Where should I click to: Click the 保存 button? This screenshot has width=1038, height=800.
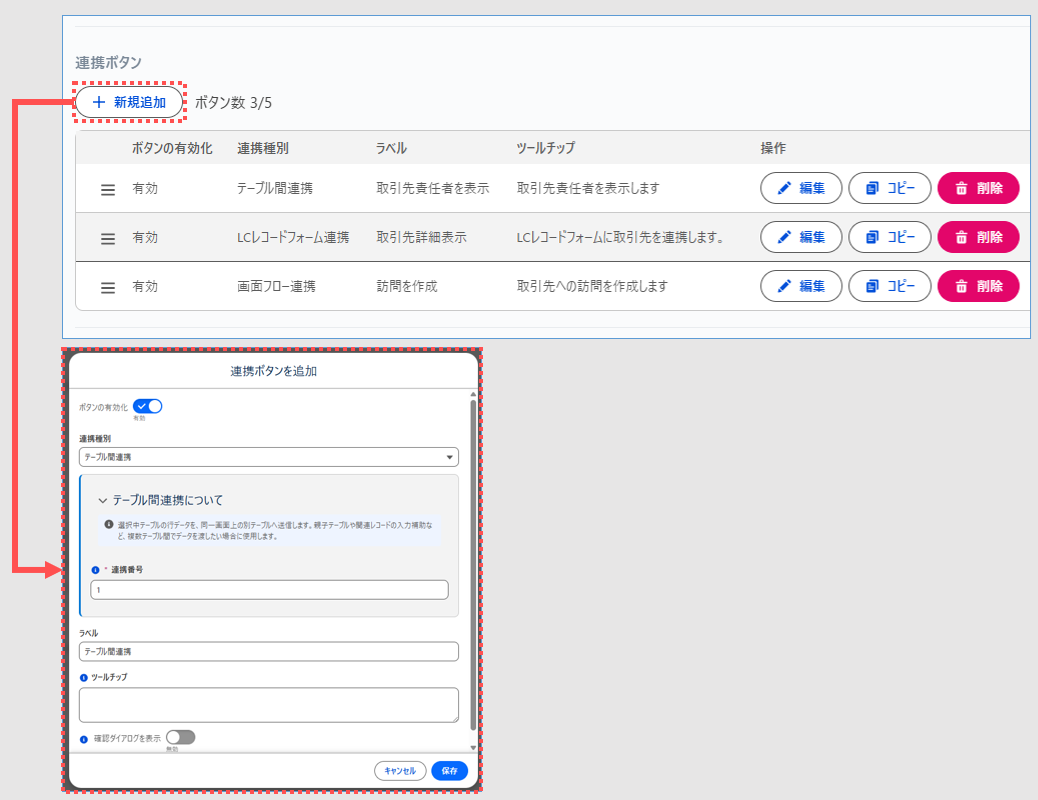point(449,771)
